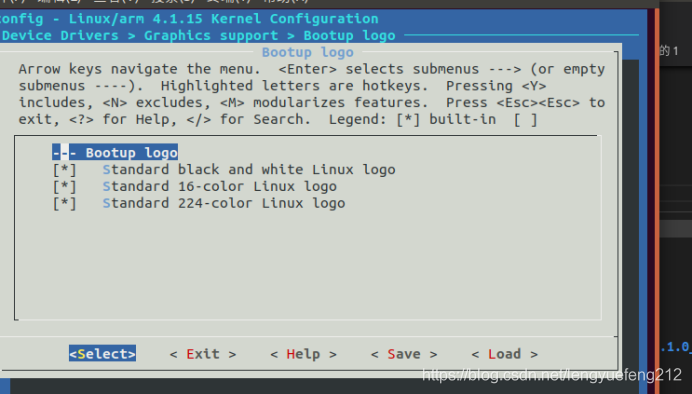Image resolution: width=692 pixels, height=394 pixels.
Task: Click 'Standard 224-color Linux logo' label
Action: coord(224,203)
